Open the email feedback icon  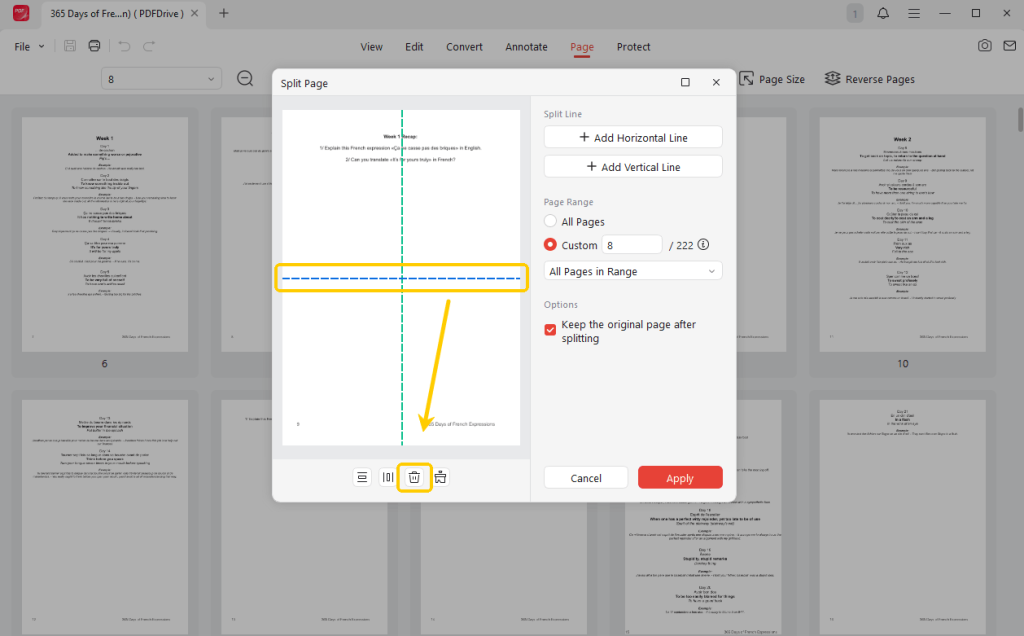click(1009, 46)
